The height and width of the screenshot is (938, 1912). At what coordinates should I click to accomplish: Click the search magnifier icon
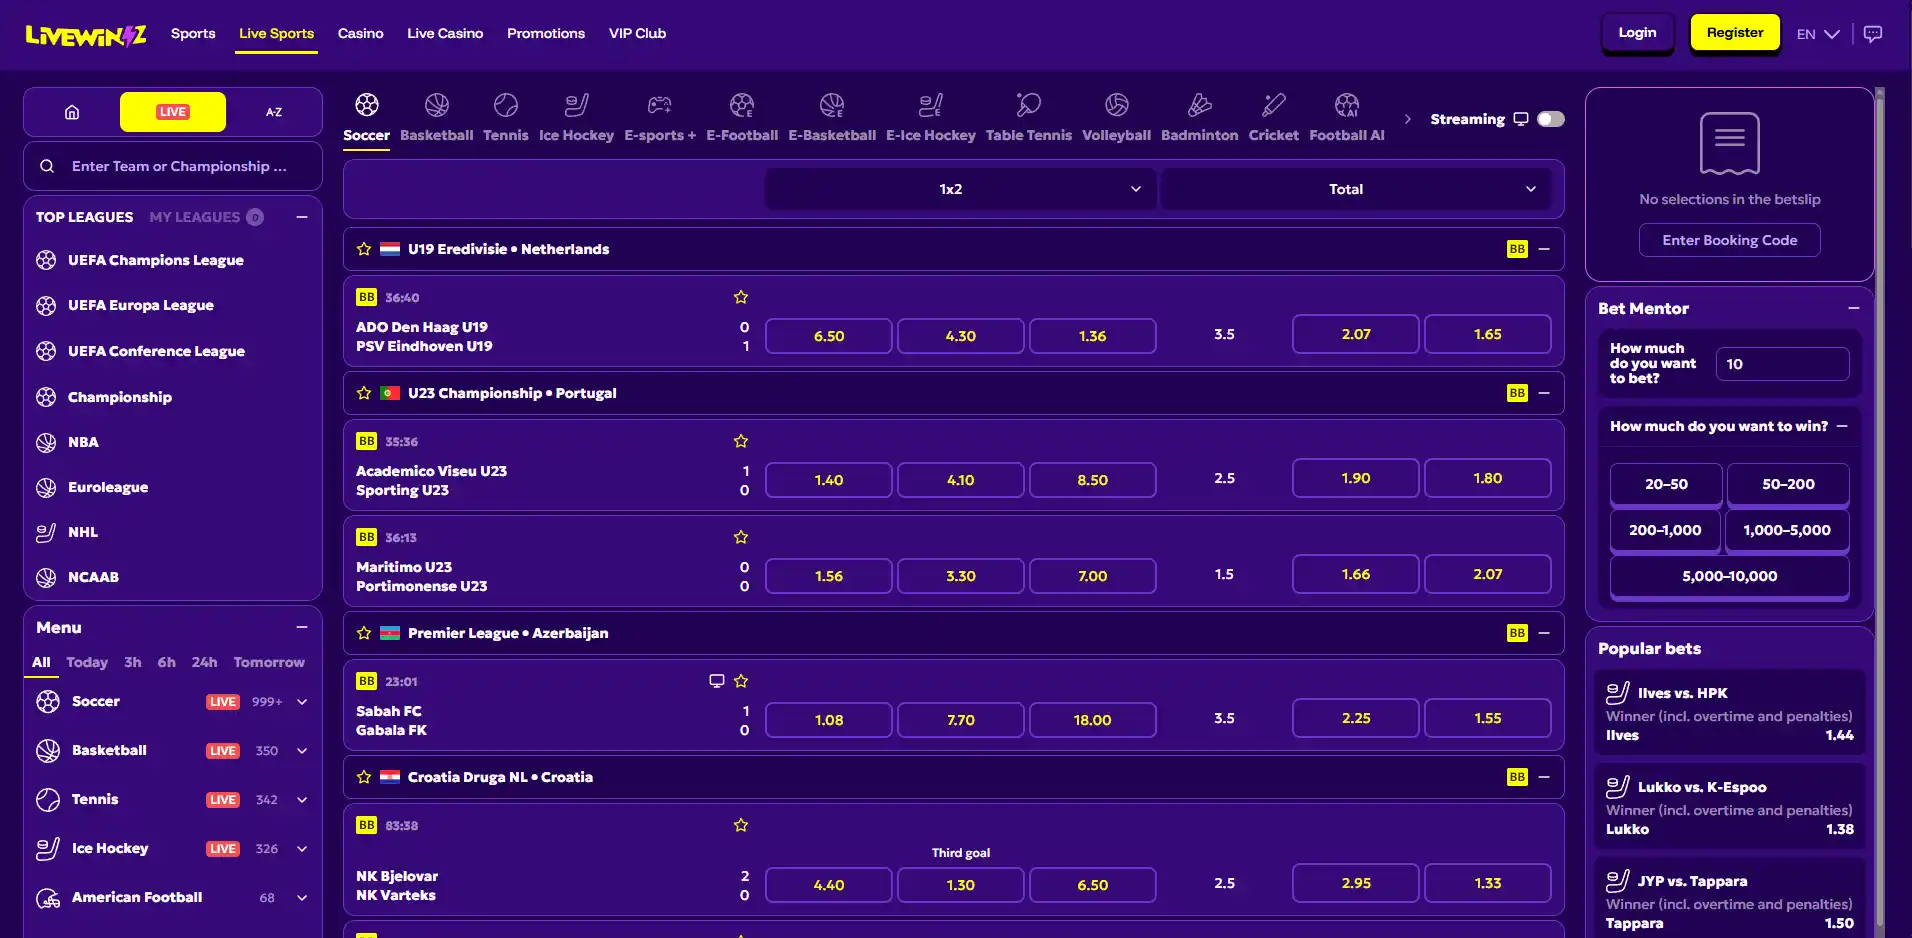pyautogui.click(x=47, y=166)
